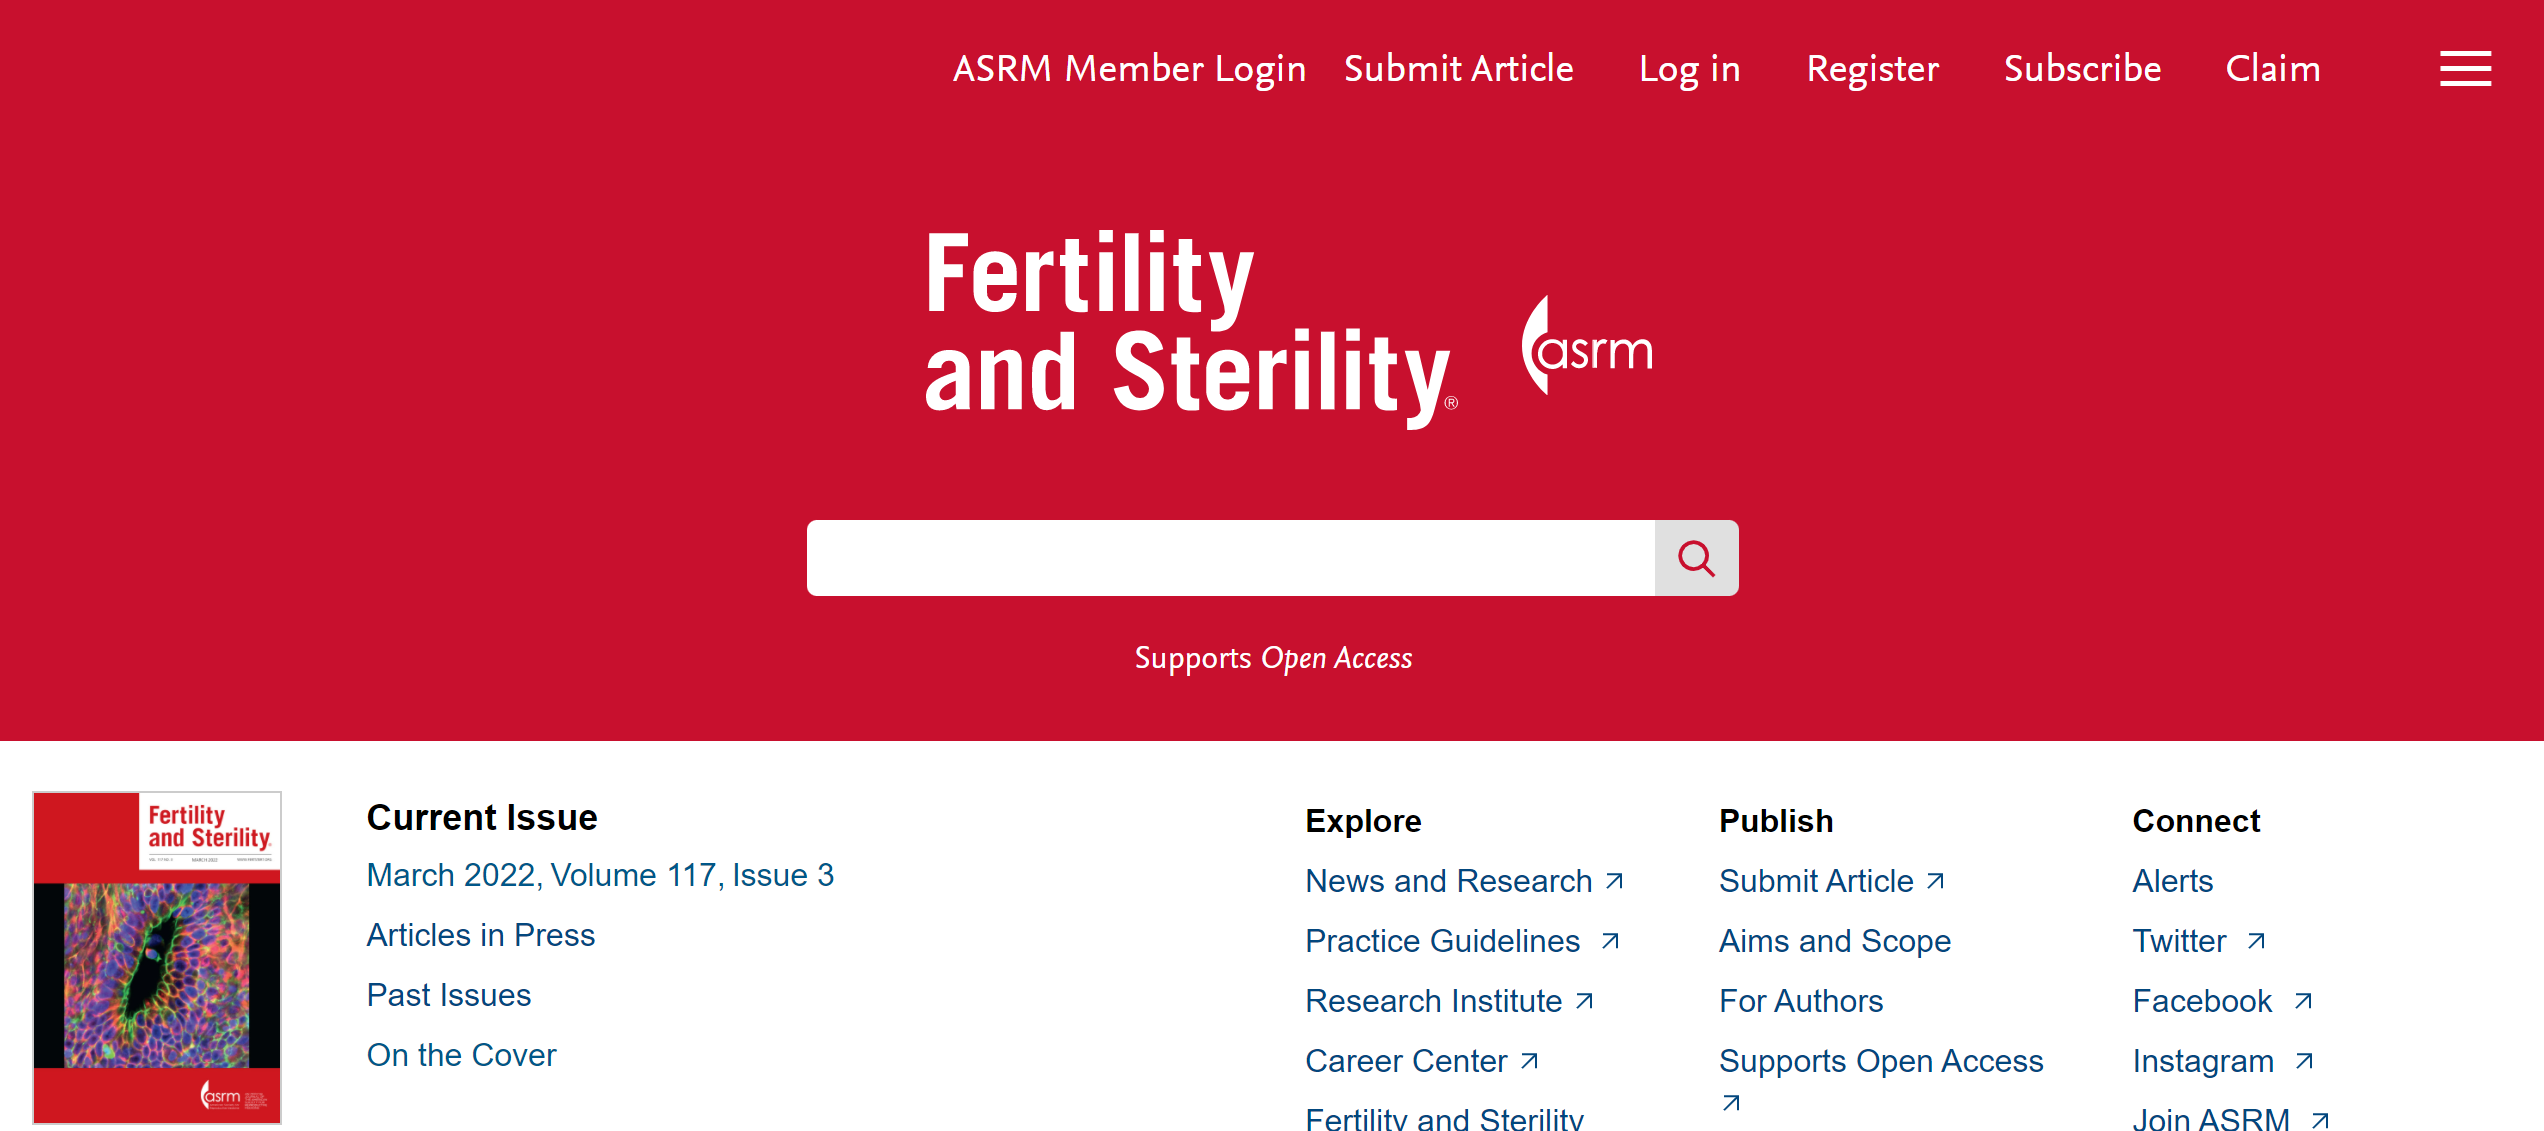Open Aims and Scope under Publish
Viewport: 2544px width, 1131px height.
point(1835,941)
